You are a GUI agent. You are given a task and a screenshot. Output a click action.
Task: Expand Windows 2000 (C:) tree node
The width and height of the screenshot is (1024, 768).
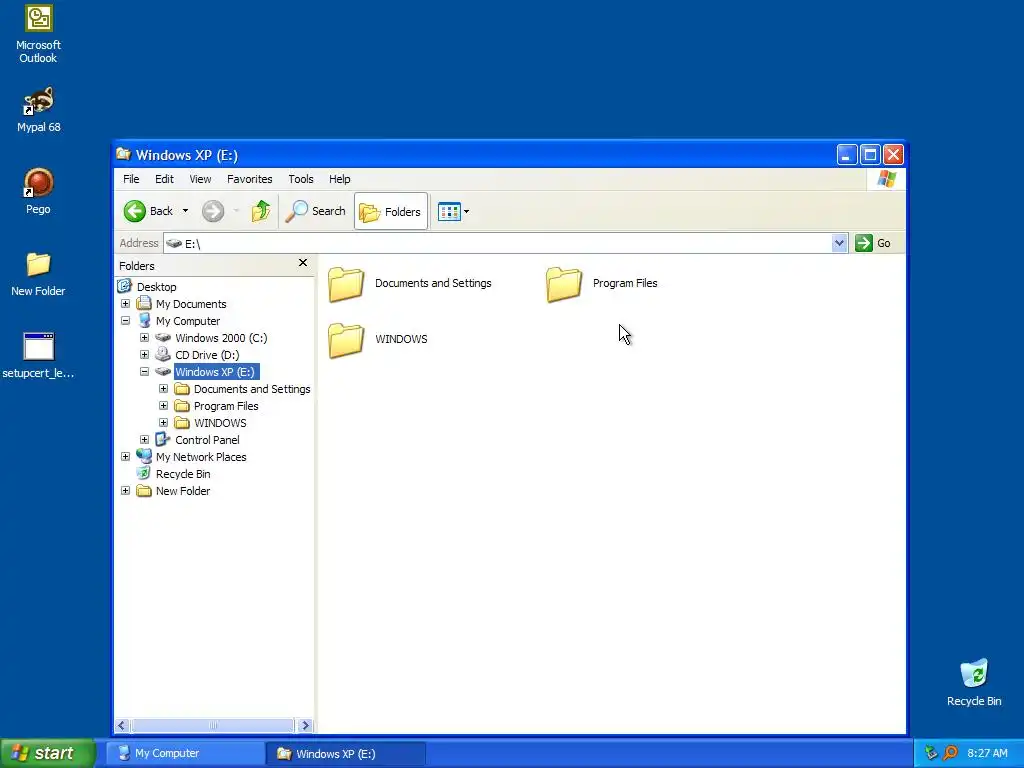point(144,338)
